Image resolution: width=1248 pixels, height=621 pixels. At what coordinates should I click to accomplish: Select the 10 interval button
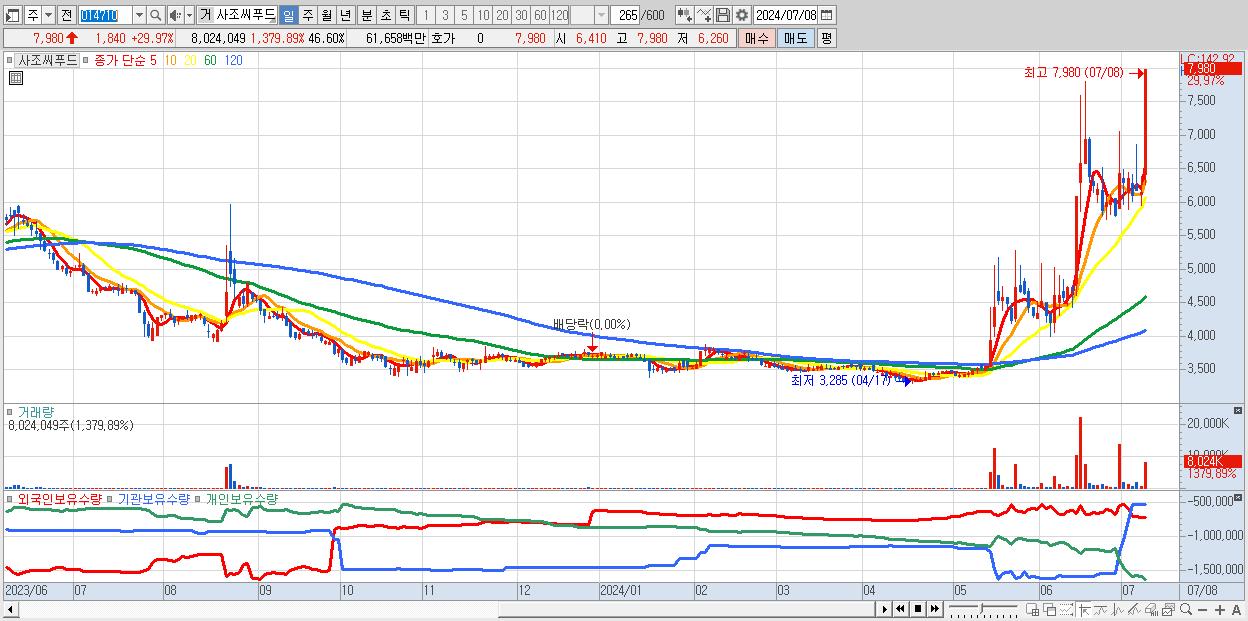coord(483,15)
